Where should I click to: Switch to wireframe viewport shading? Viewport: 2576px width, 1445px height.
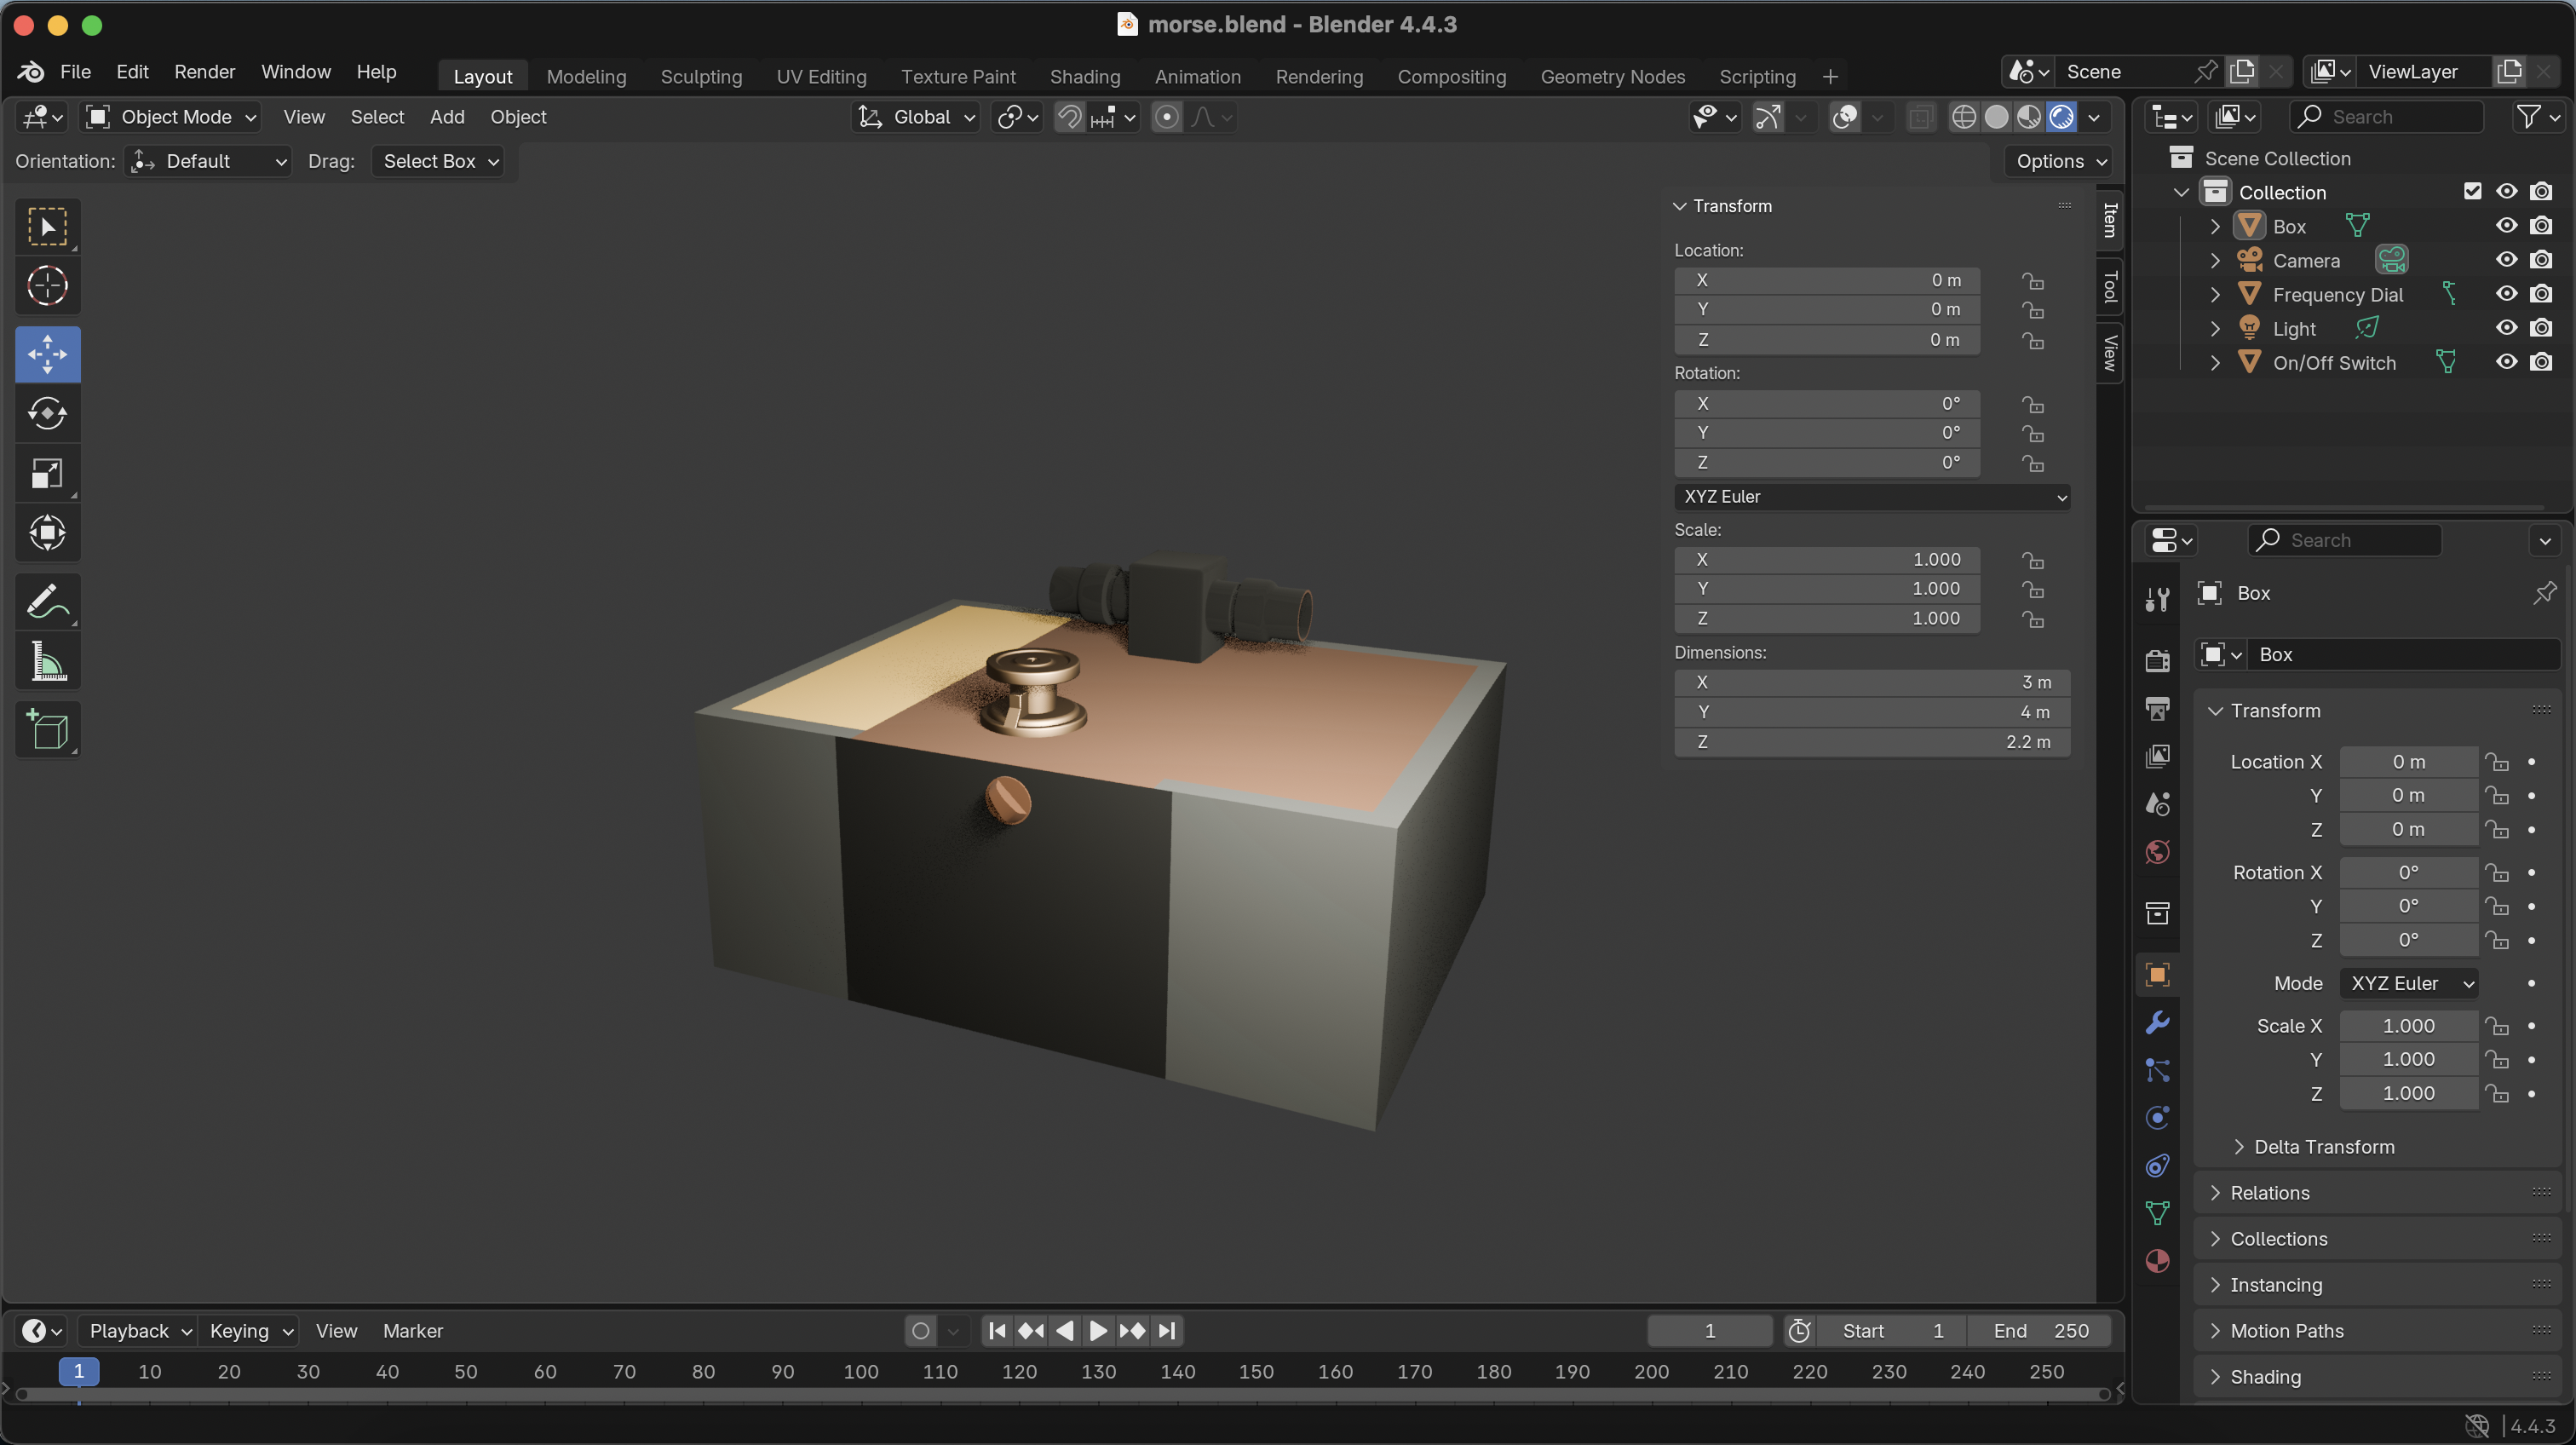click(x=1964, y=117)
